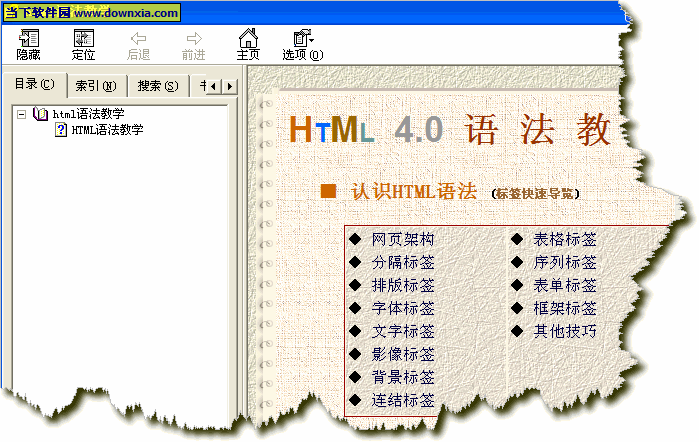
Task: Open the 序列标签 link
Action: (565, 262)
